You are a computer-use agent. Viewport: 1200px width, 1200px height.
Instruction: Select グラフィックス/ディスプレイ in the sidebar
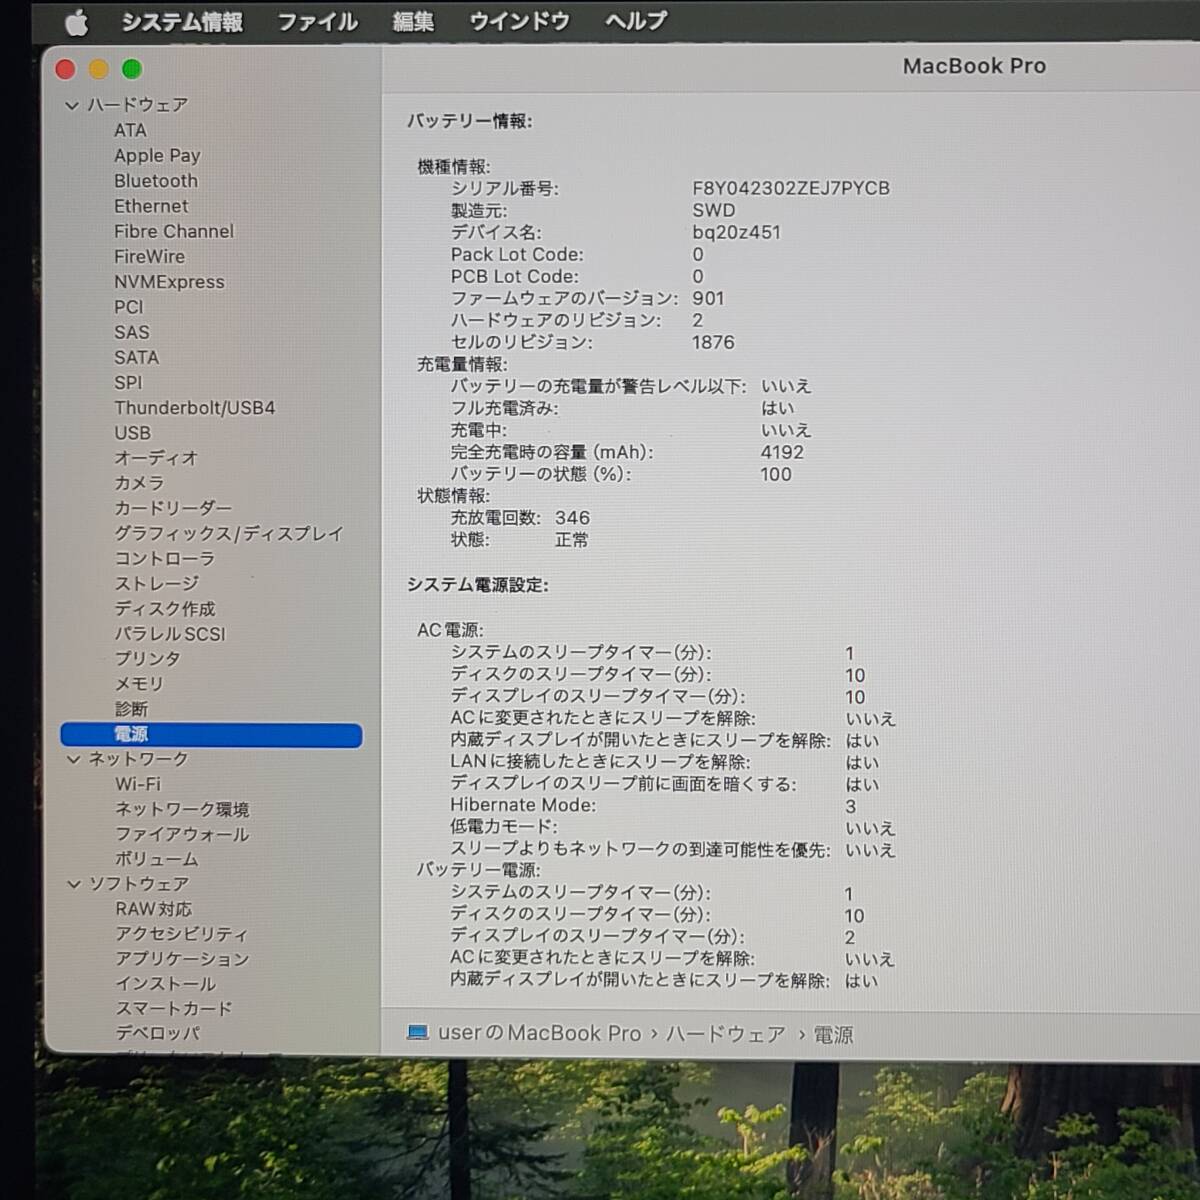click(229, 534)
